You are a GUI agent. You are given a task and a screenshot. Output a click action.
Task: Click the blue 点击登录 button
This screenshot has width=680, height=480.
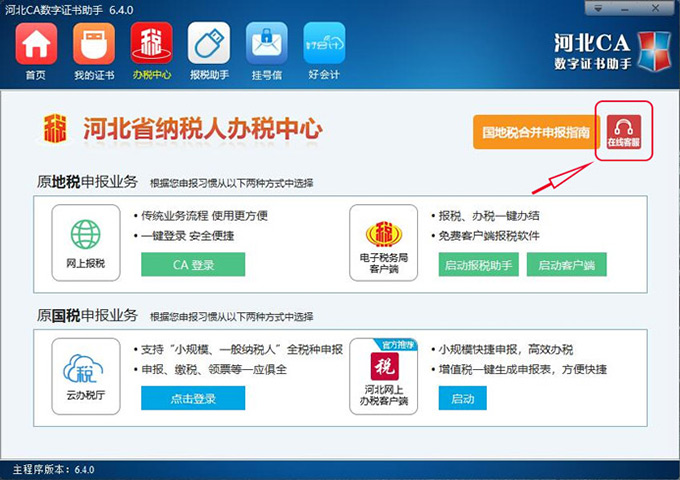coord(193,398)
